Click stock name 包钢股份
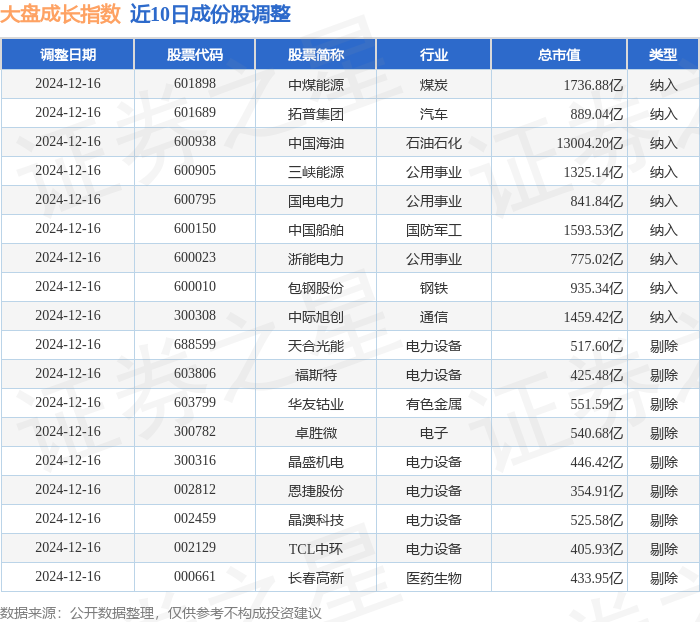This screenshot has height=622, width=700. click(316, 288)
